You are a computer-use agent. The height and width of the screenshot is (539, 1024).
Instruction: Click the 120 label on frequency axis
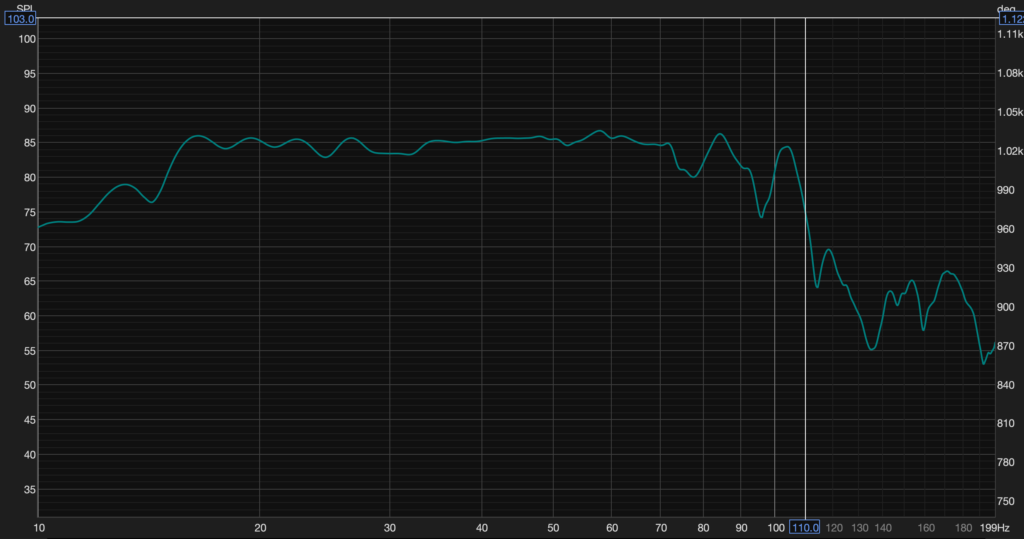(834, 528)
